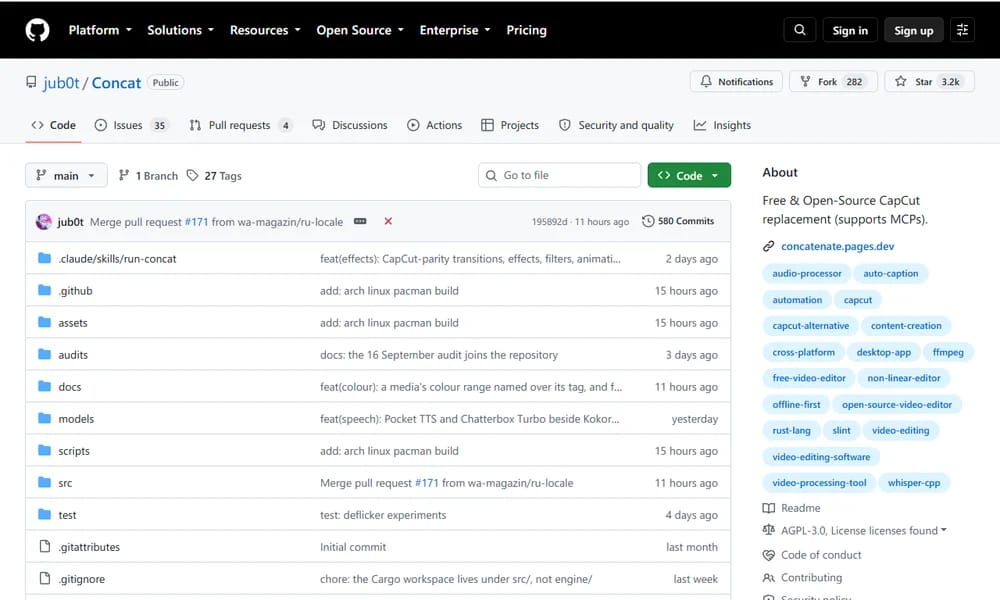Click the tag icon beside 27 Tags
Screen dimensions: 1000x600
192,175
